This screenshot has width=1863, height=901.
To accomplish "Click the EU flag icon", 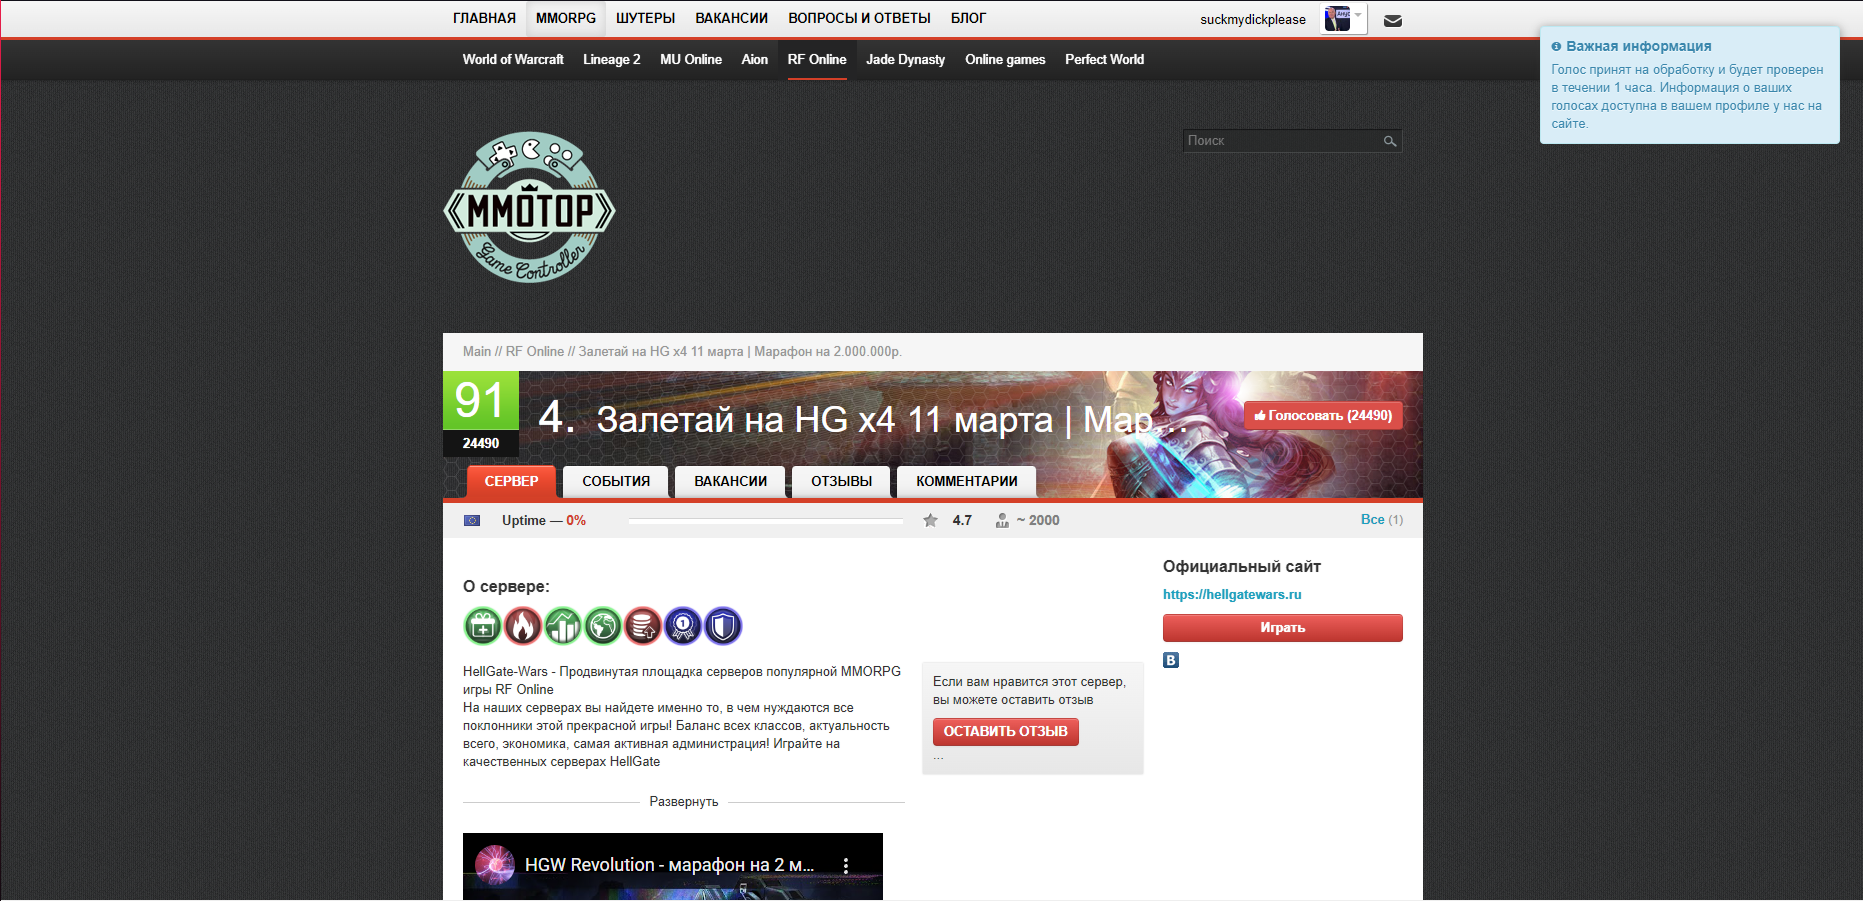I will pyautogui.click(x=472, y=520).
